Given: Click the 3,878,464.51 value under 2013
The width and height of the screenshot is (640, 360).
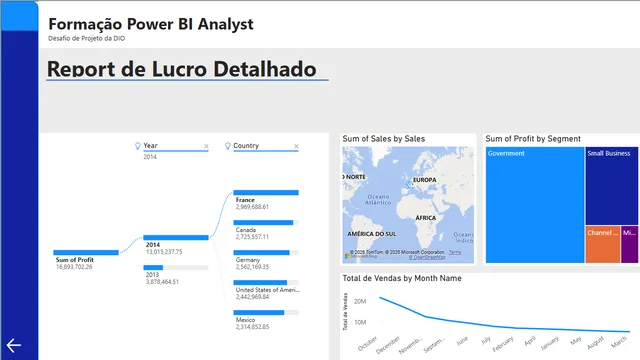Looking at the screenshot, I should point(162,282).
